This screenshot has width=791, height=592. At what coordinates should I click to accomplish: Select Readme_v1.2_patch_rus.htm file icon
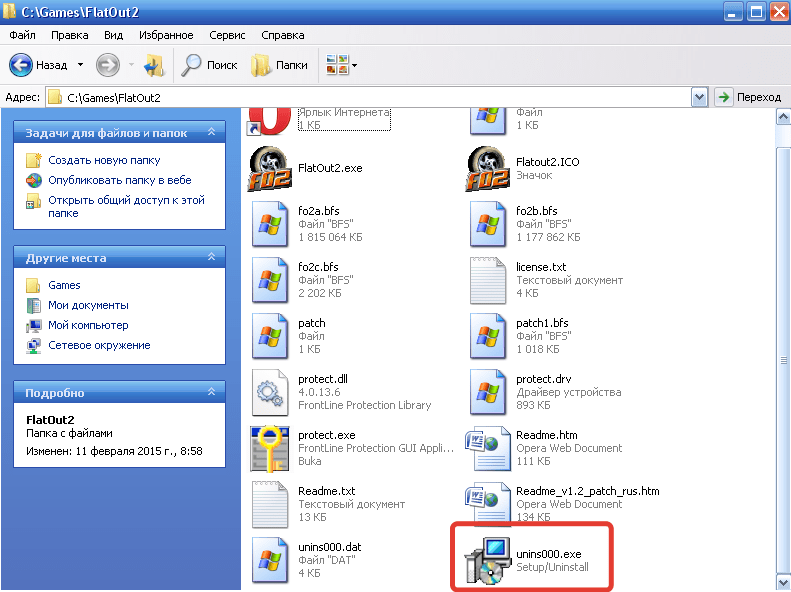(487, 503)
